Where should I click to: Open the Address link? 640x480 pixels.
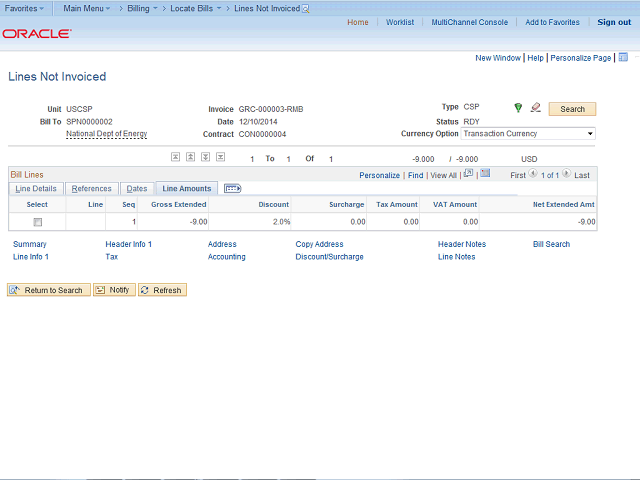coord(222,244)
